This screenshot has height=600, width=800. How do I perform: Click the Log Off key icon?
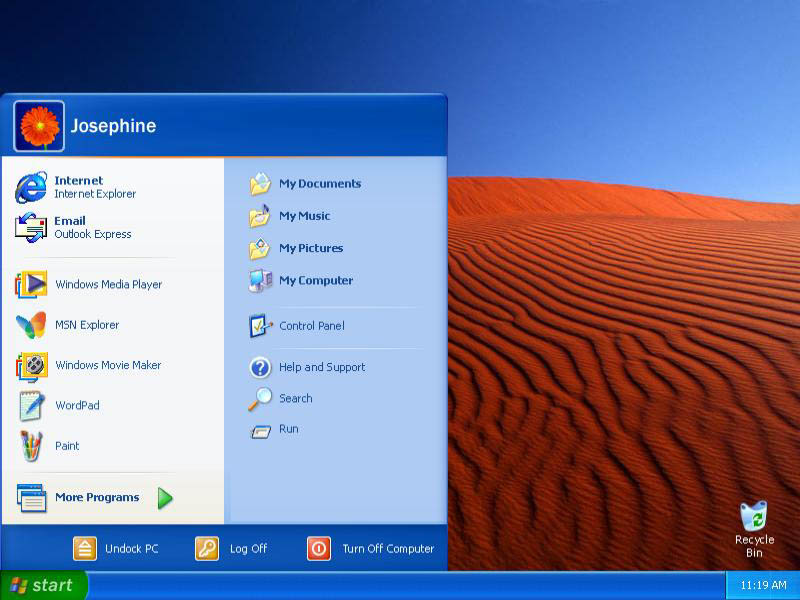click(x=207, y=548)
